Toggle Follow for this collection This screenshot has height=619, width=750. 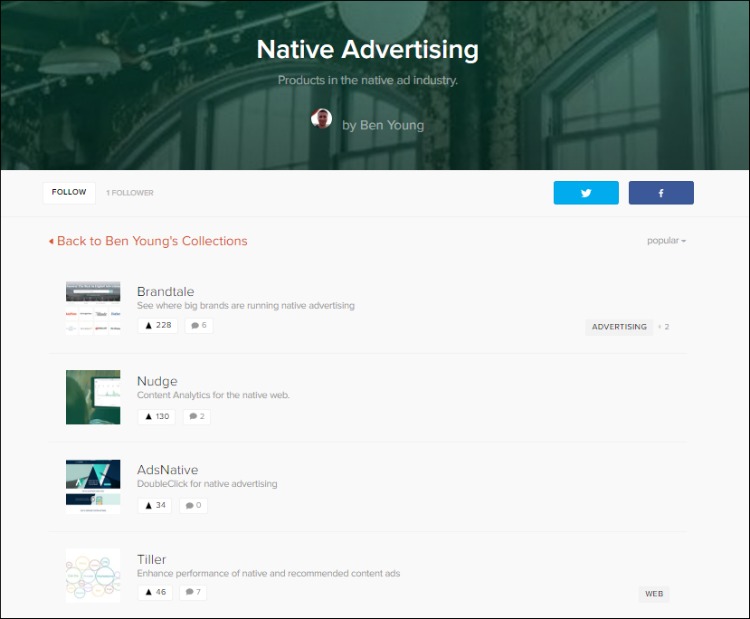(69, 192)
